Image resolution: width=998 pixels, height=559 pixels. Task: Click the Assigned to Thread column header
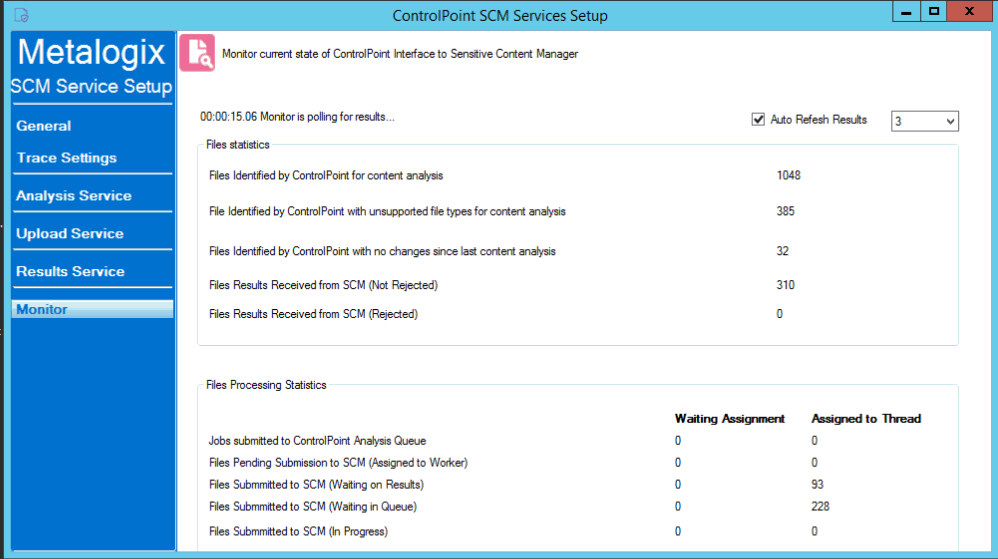point(866,419)
